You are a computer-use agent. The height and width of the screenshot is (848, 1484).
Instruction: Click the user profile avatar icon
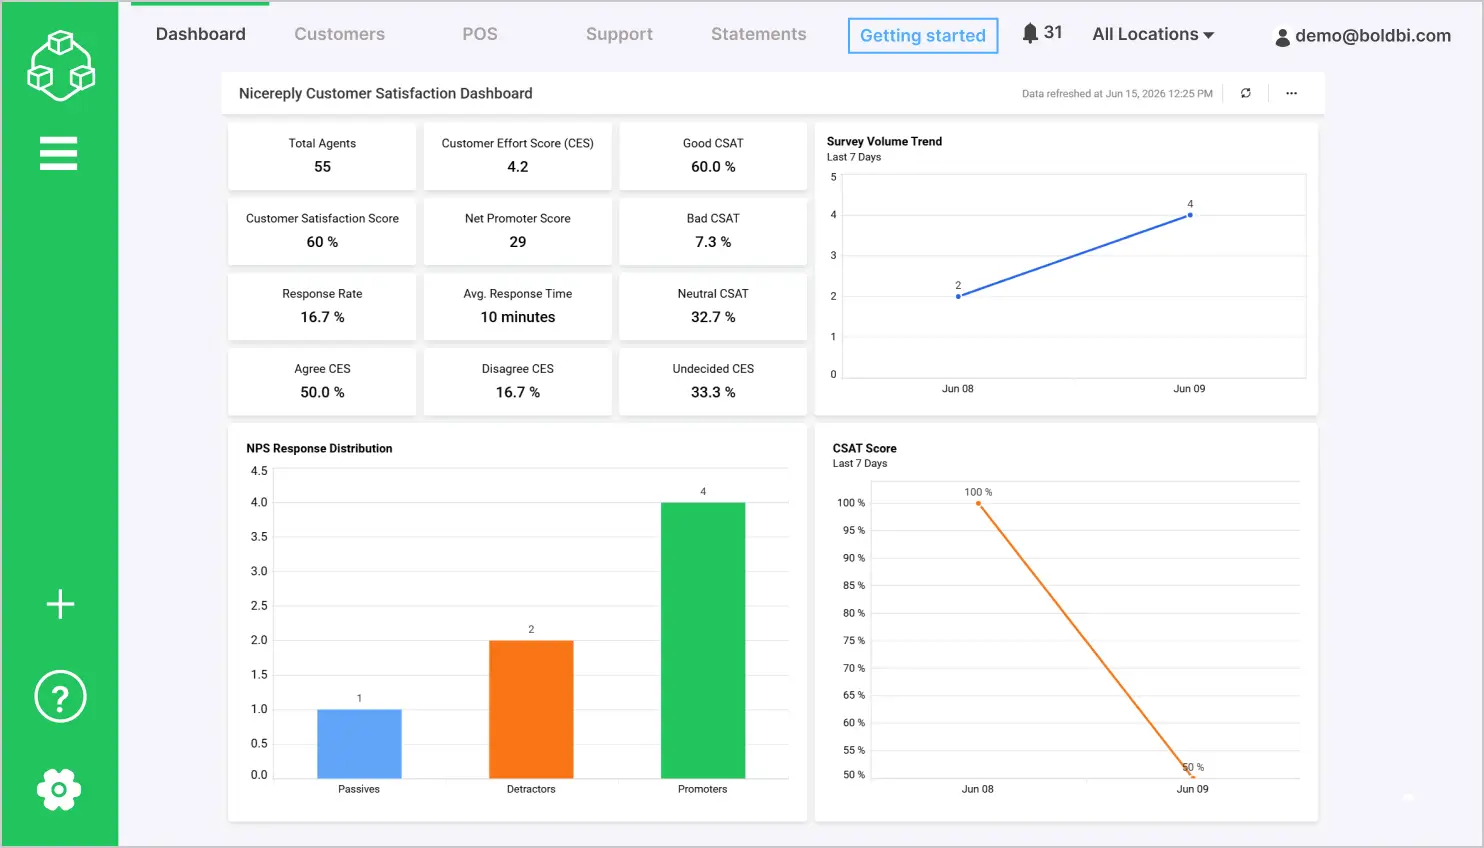(1282, 37)
